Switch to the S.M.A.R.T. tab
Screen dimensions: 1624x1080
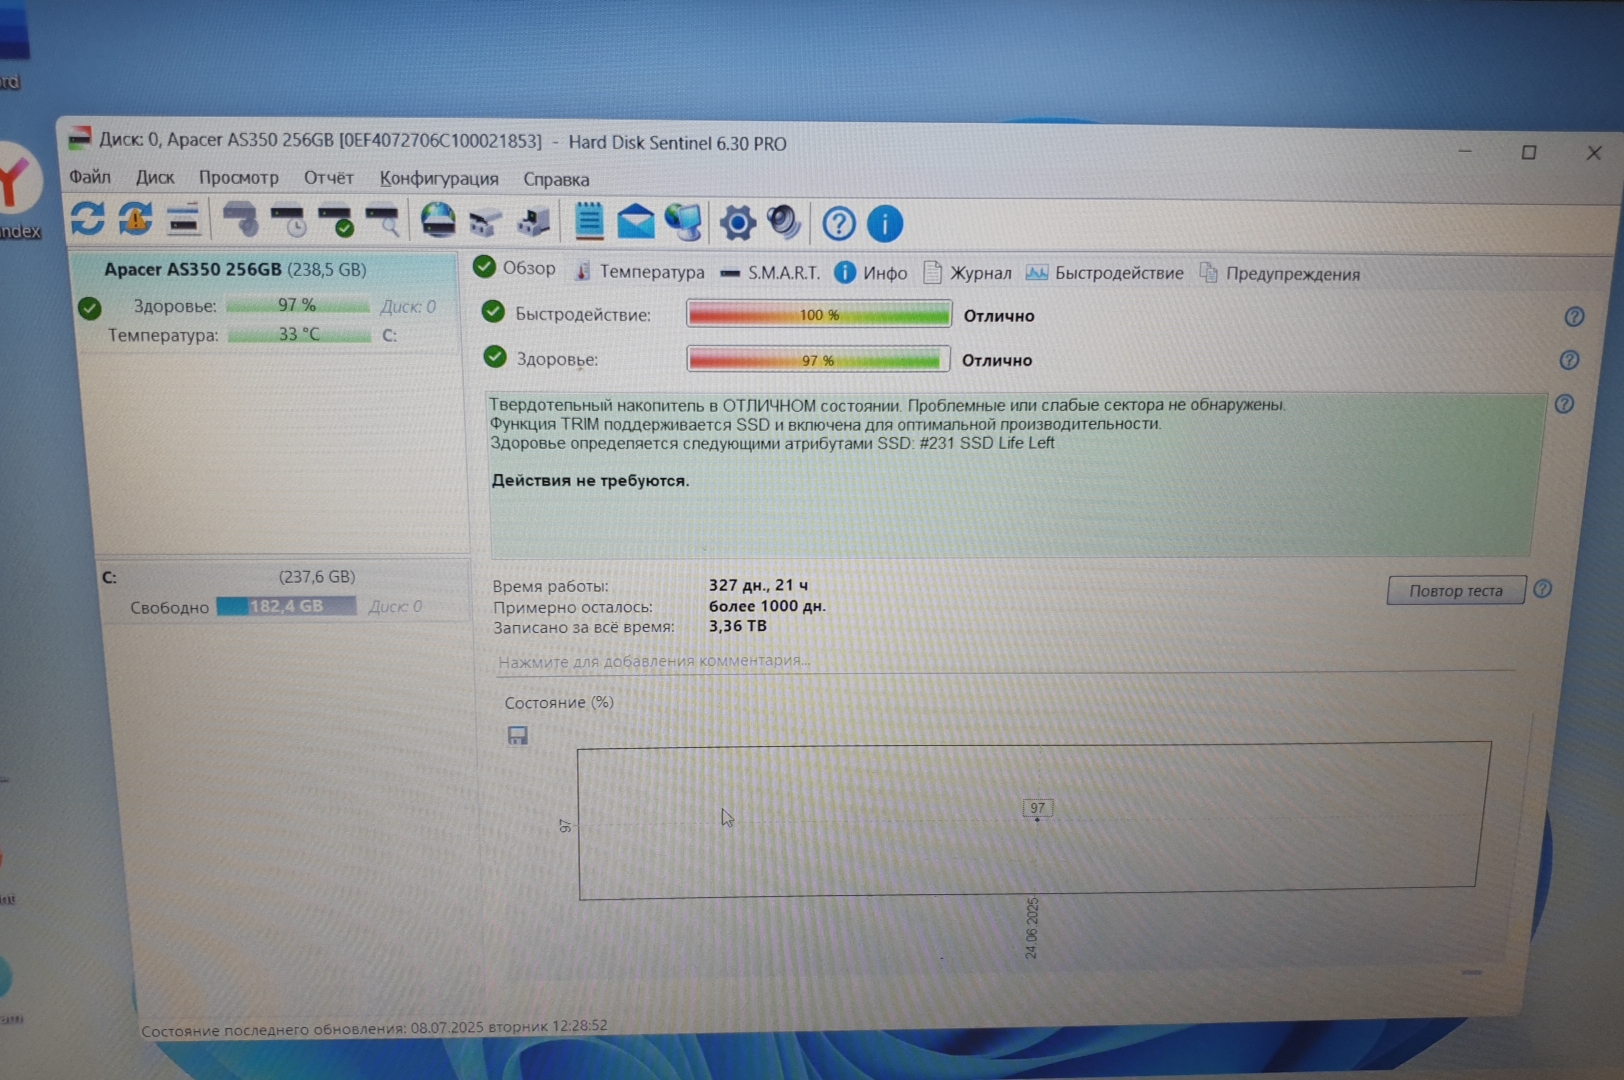click(770, 273)
